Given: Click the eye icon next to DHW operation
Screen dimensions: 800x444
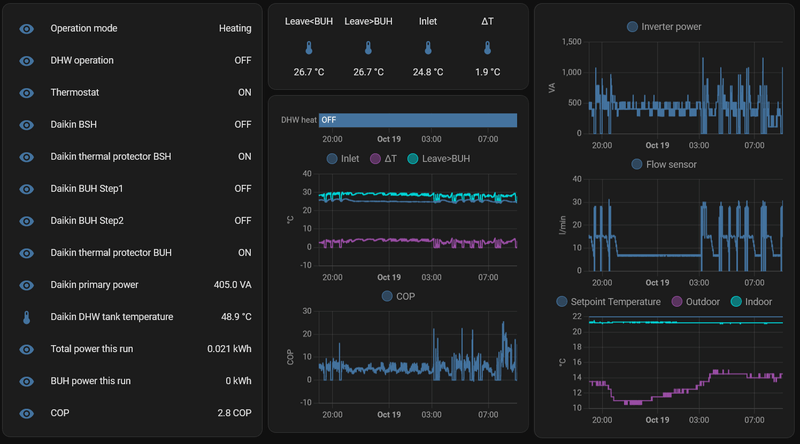Looking at the screenshot, I should (x=27, y=60).
